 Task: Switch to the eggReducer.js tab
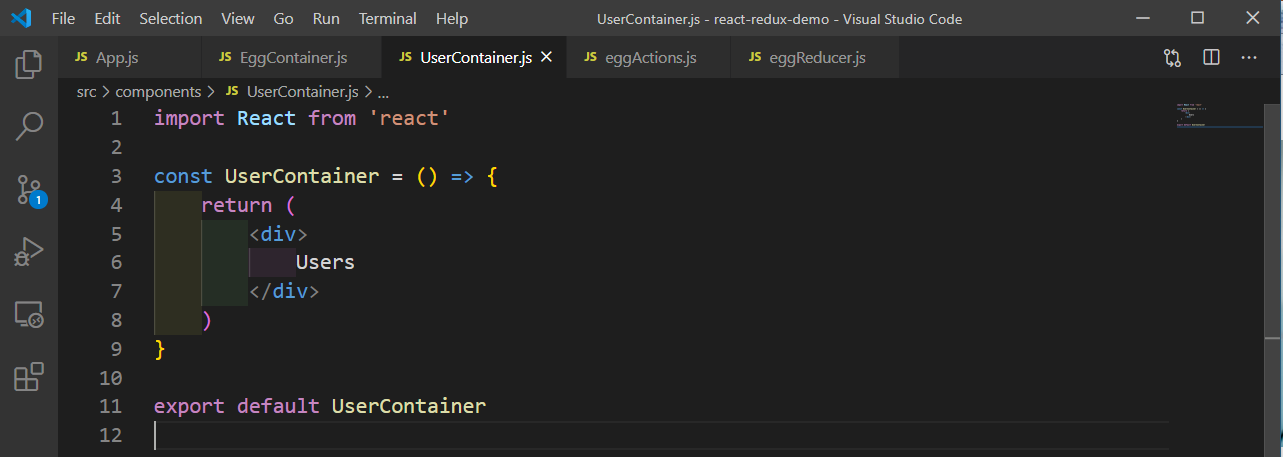point(815,58)
